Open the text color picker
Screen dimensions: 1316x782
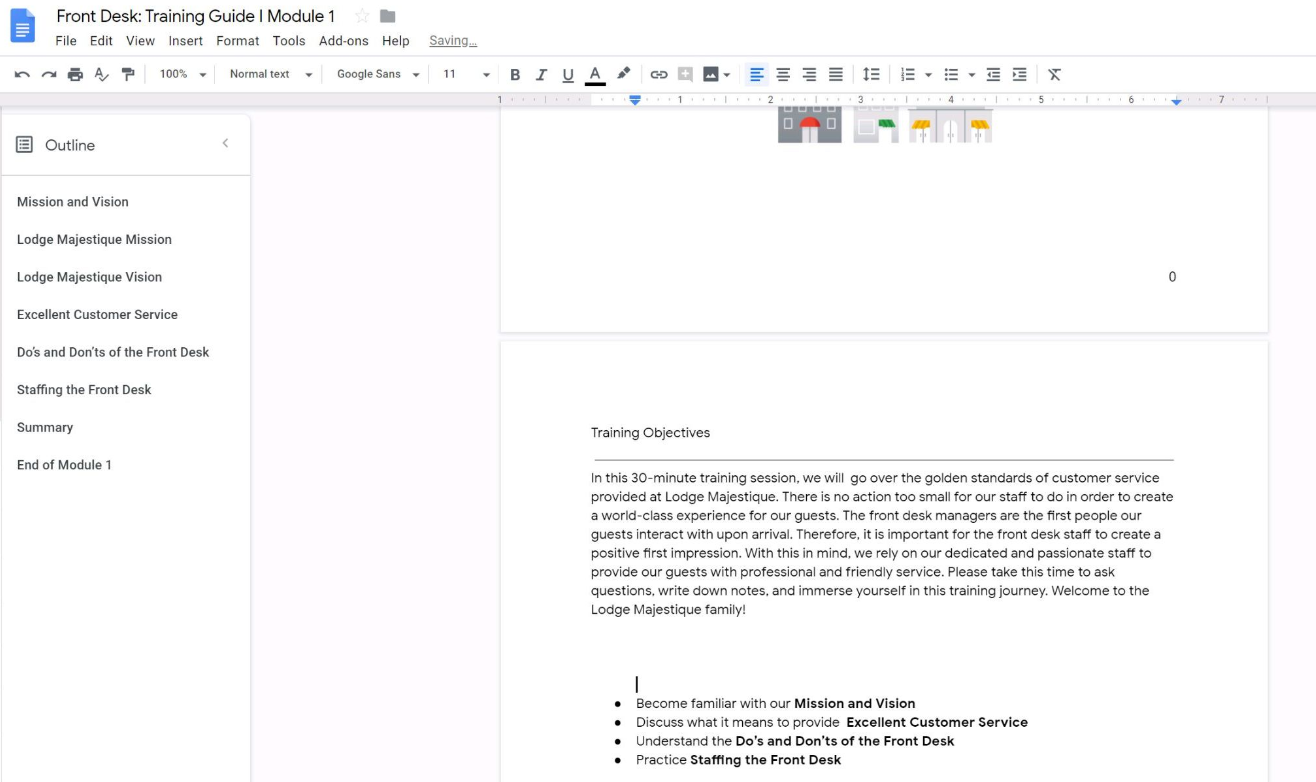[x=595, y=74]
